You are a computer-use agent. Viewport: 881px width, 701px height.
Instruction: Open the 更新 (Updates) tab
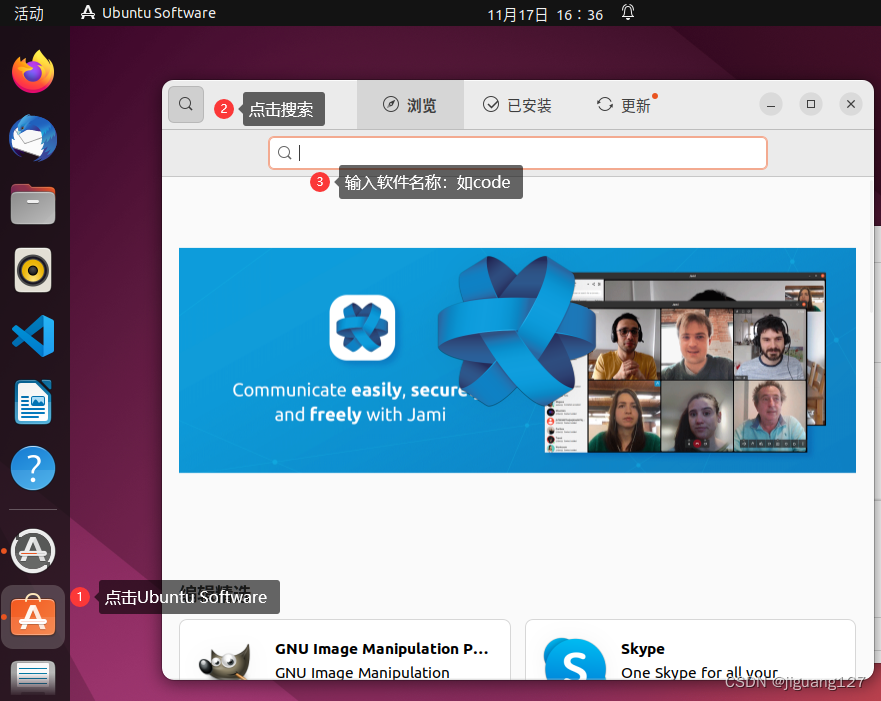click(624, 104)
